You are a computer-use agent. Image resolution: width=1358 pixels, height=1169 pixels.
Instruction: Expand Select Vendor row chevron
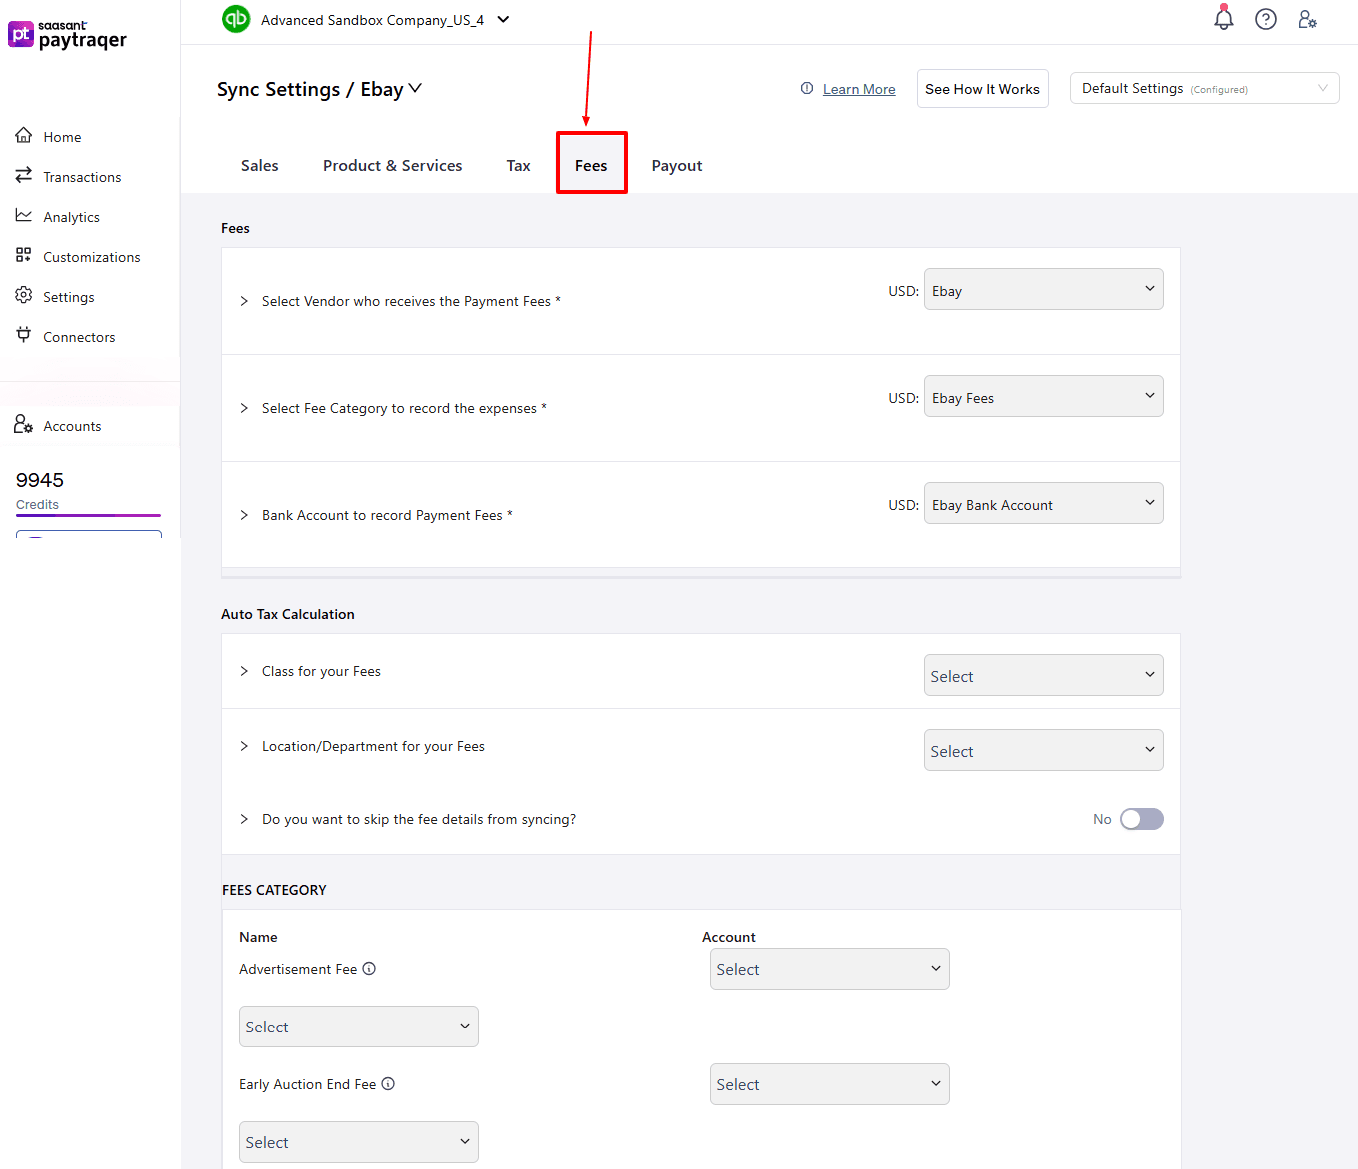[244, 301]
